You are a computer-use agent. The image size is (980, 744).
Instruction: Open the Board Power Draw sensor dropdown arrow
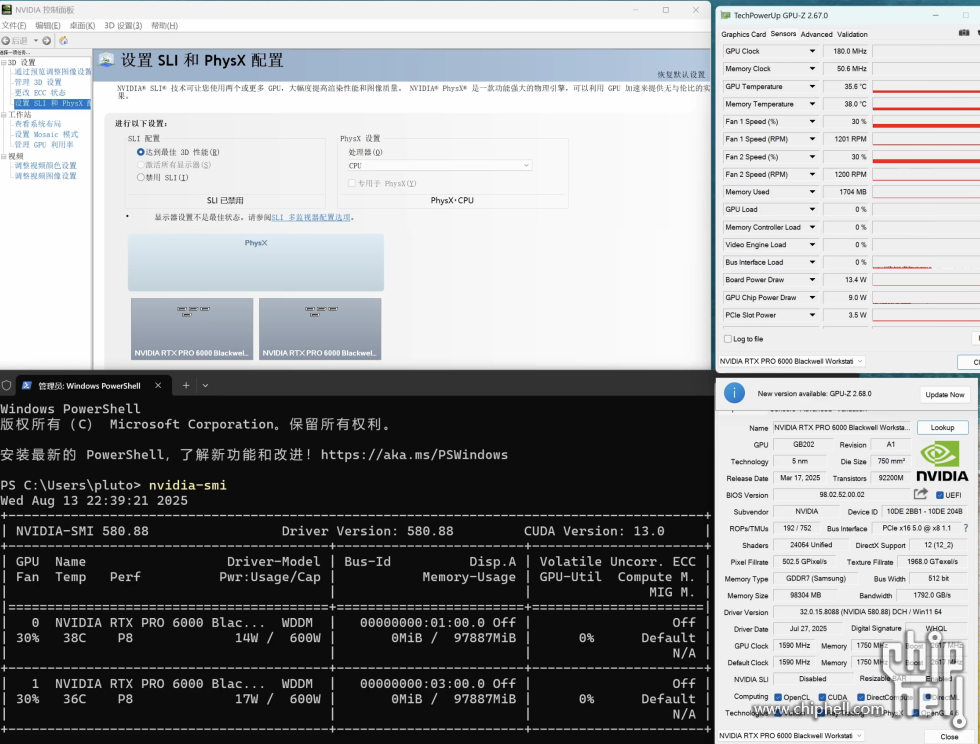click(x=812, y=279)
